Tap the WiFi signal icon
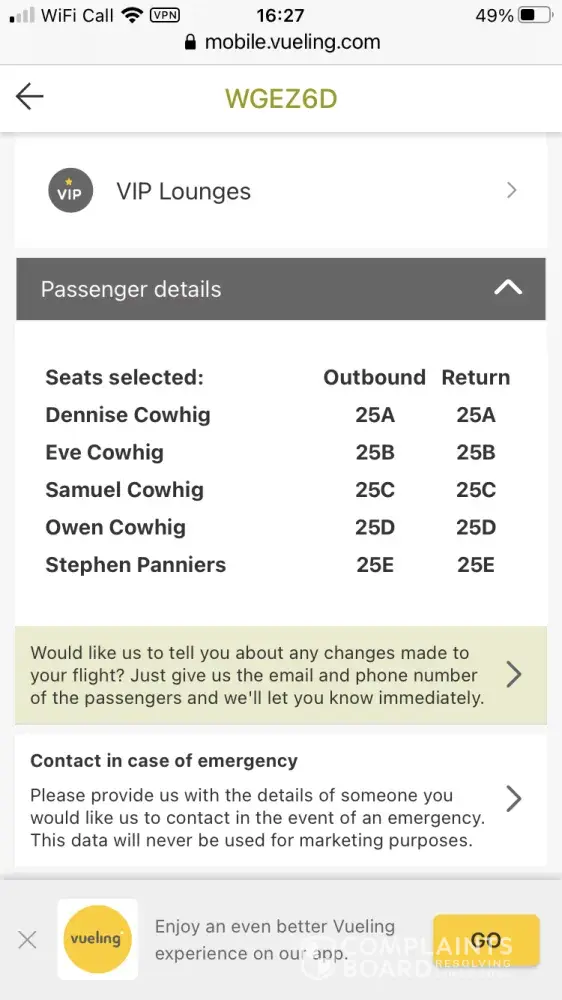Viewport: 562px width, 1000px height. [x=133, y=15]
